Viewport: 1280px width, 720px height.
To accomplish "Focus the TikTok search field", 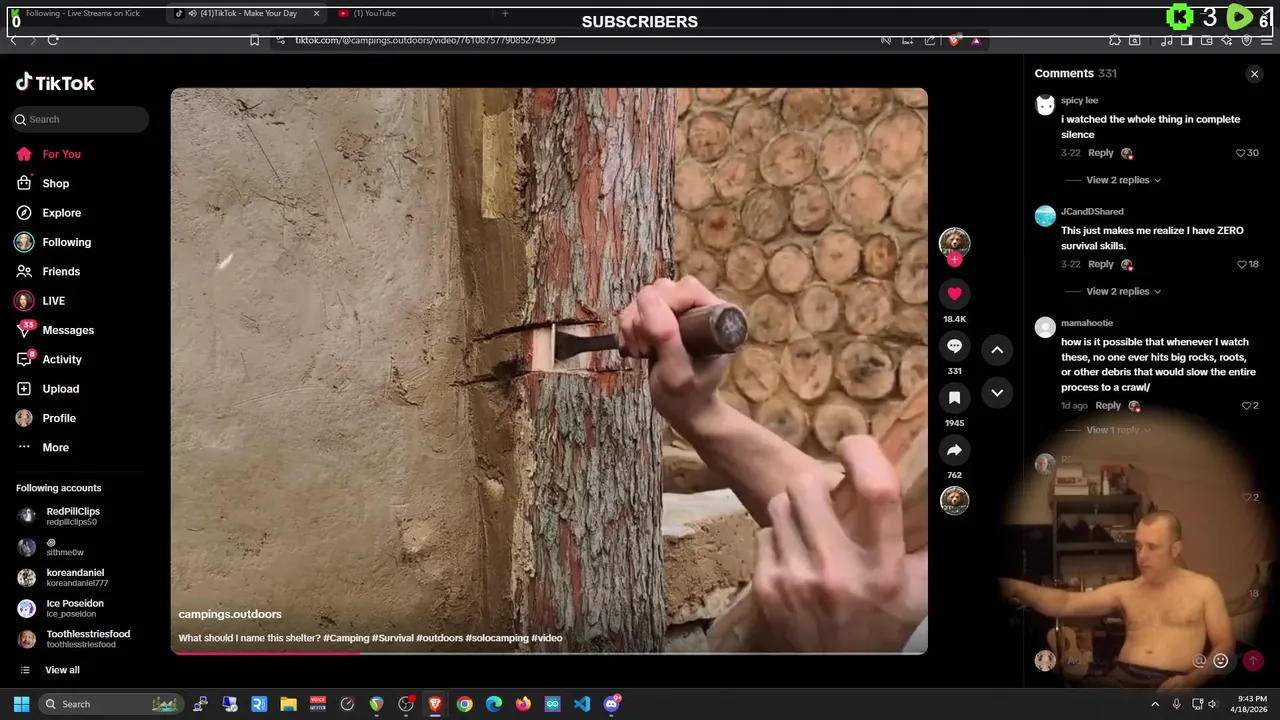I will click(x=80, y=119).
